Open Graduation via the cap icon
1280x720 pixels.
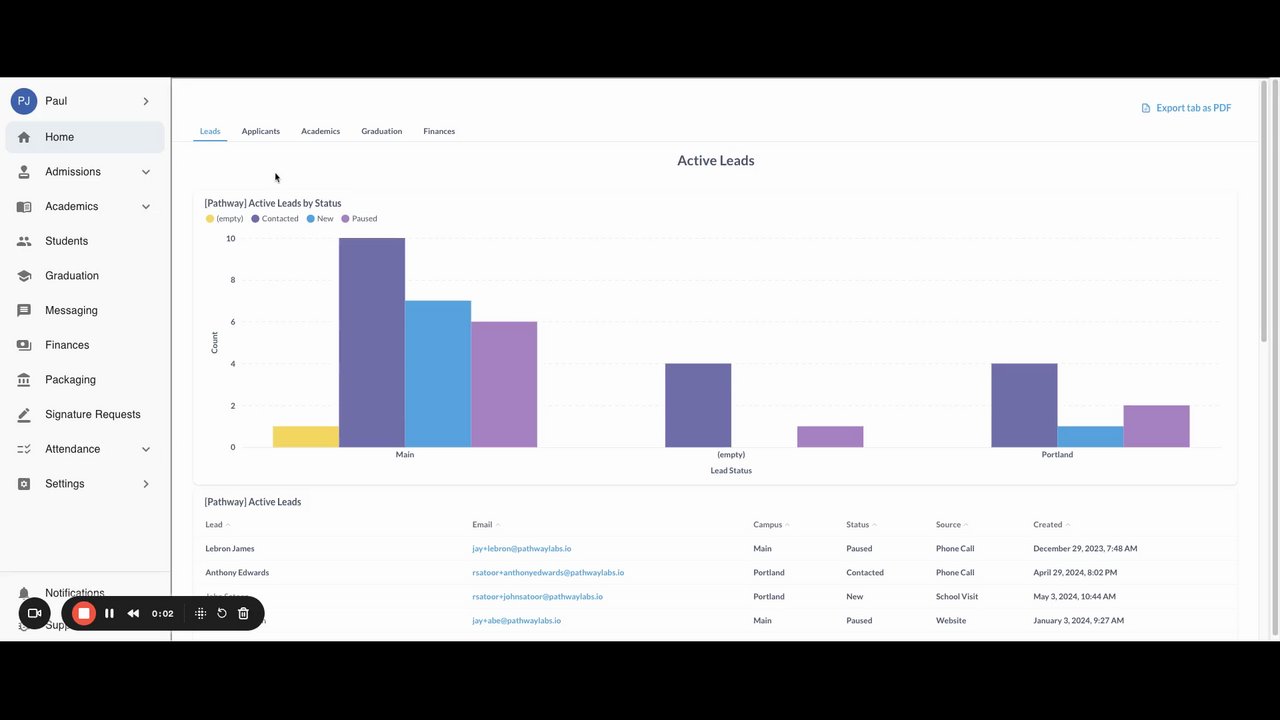(x=24, y=276)
